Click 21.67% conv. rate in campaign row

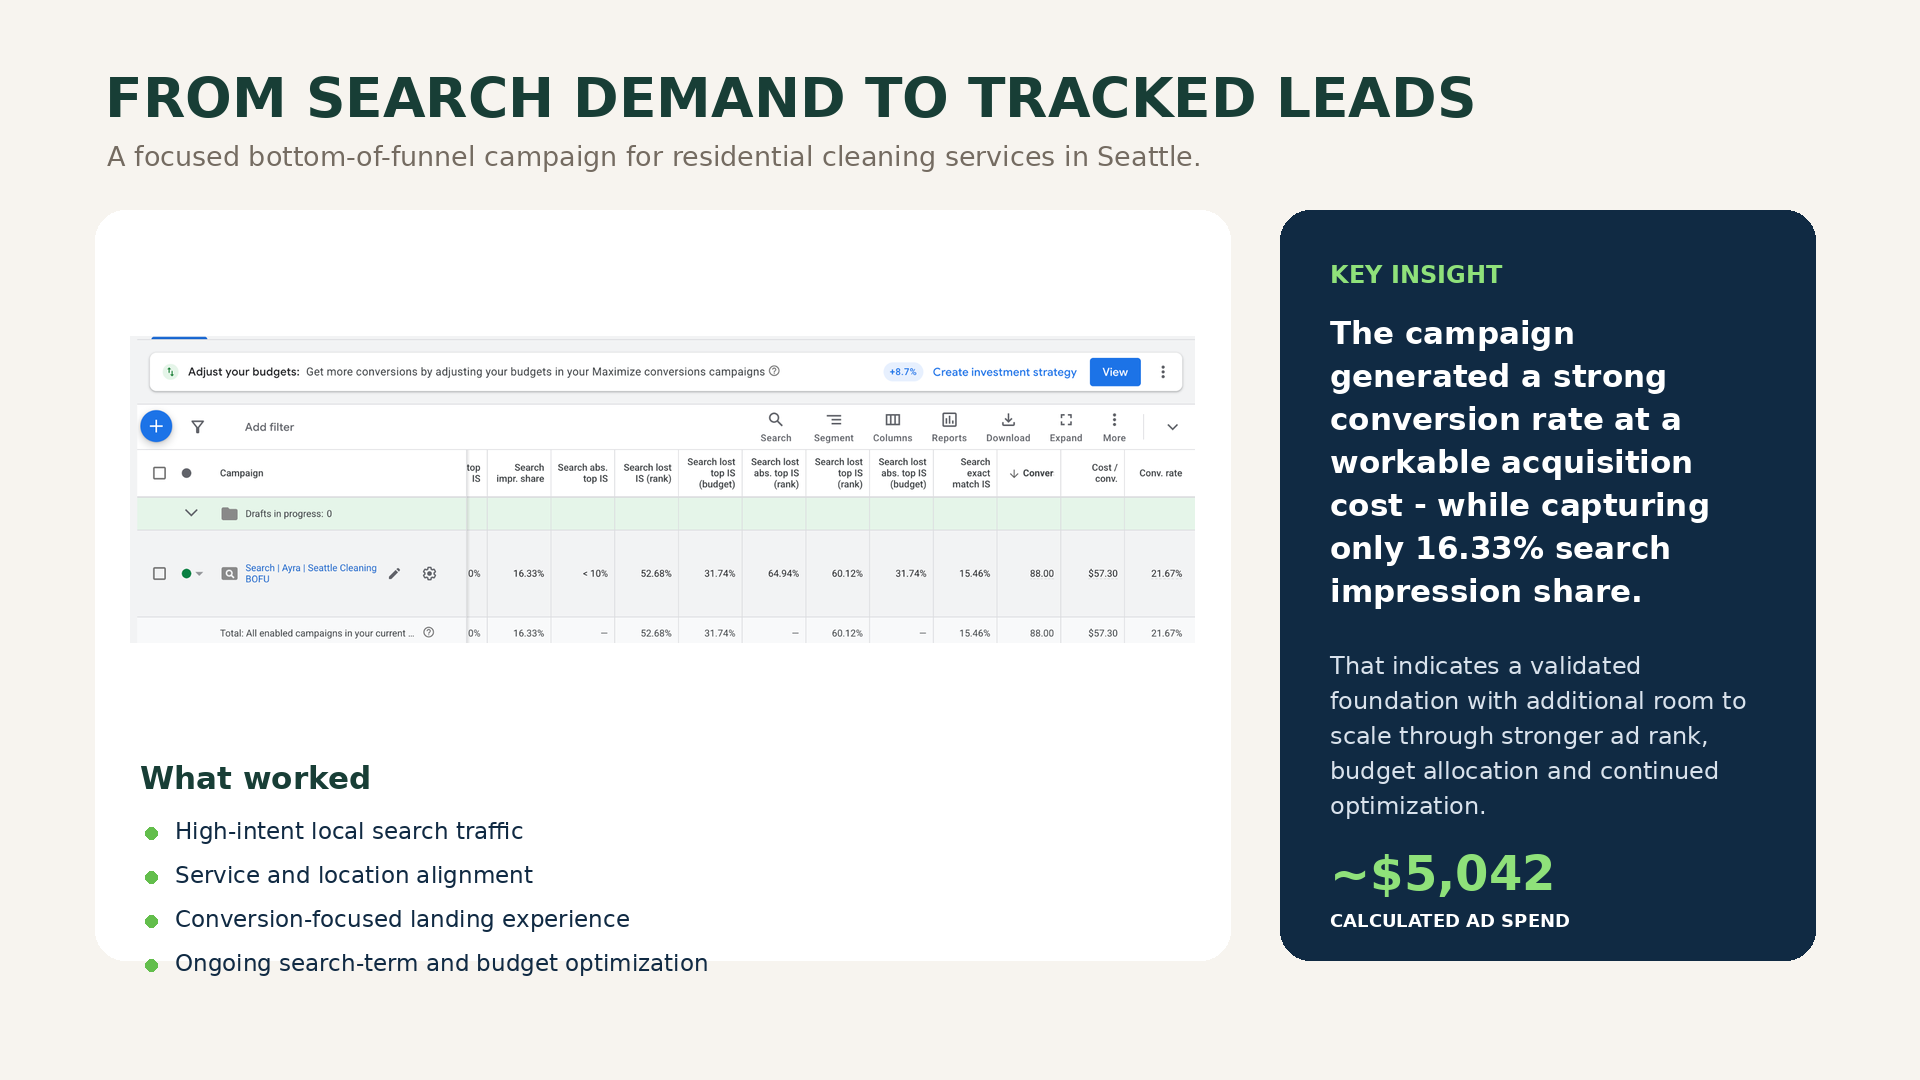(x=1167, y=574)
